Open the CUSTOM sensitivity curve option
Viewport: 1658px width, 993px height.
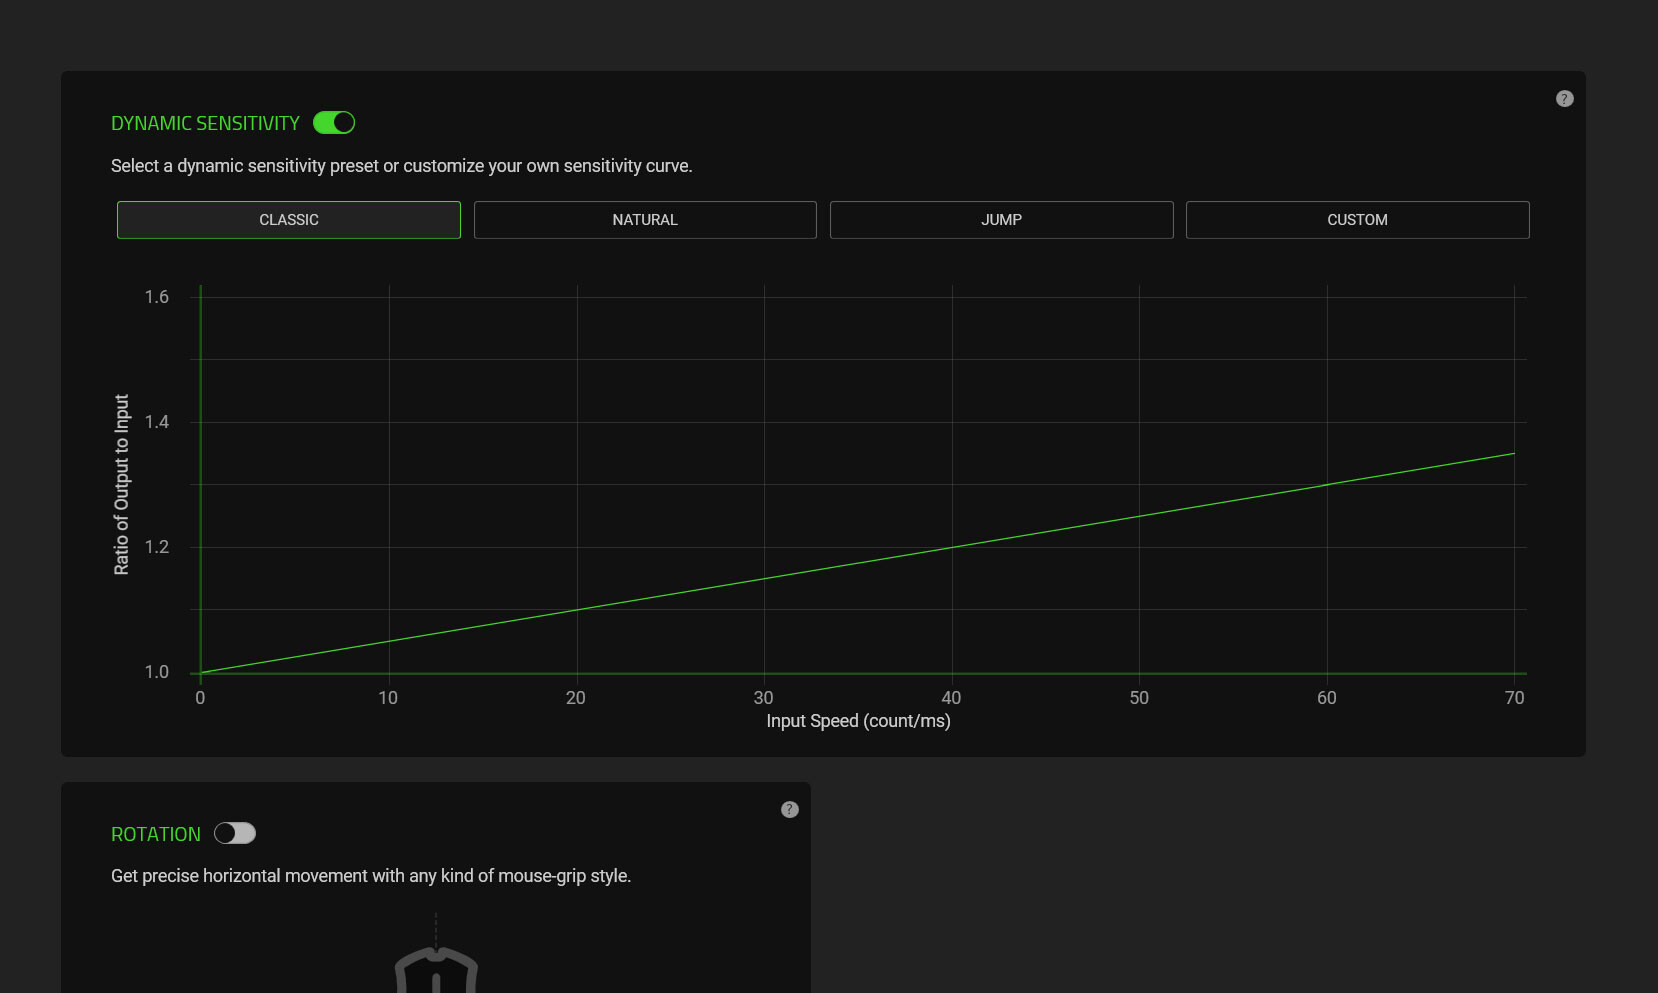coord(1357,220)
